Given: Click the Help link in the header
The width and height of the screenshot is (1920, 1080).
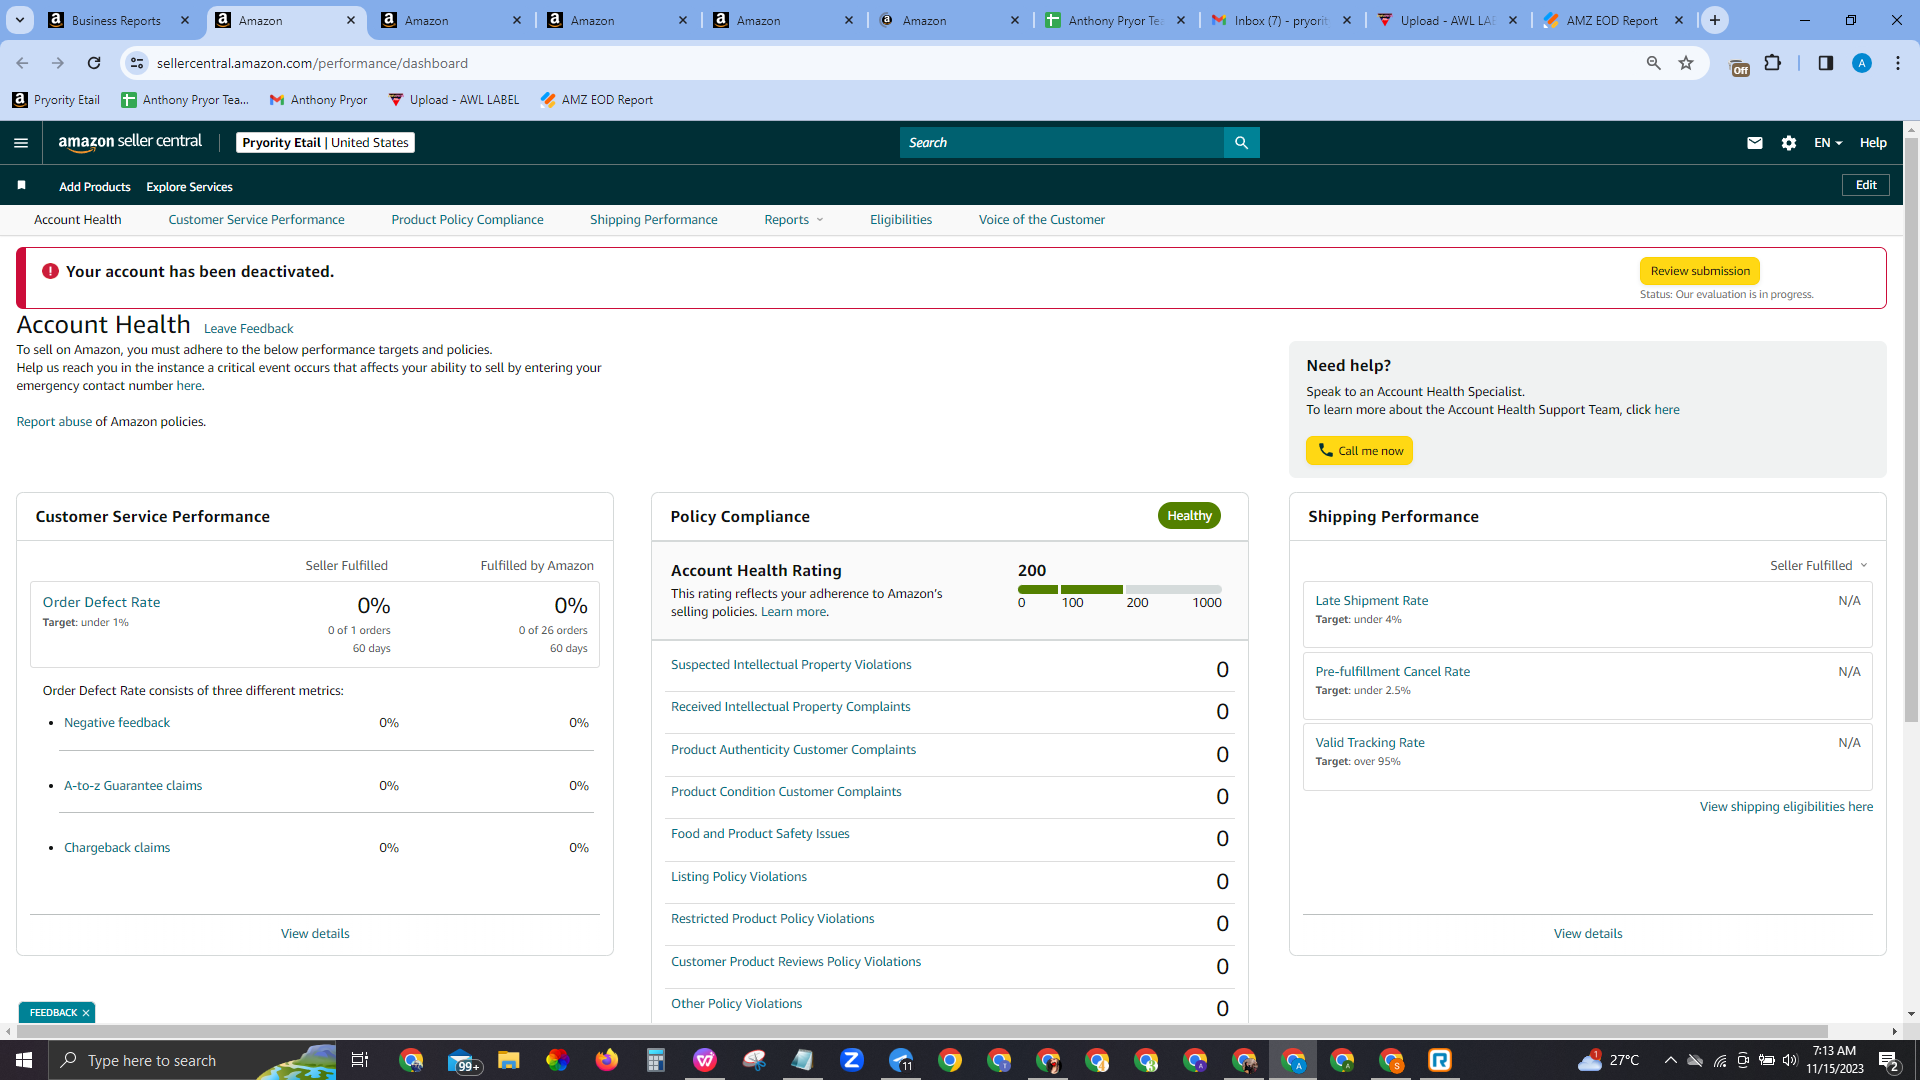Looking at the screenshot, I should coord(1873,143).
